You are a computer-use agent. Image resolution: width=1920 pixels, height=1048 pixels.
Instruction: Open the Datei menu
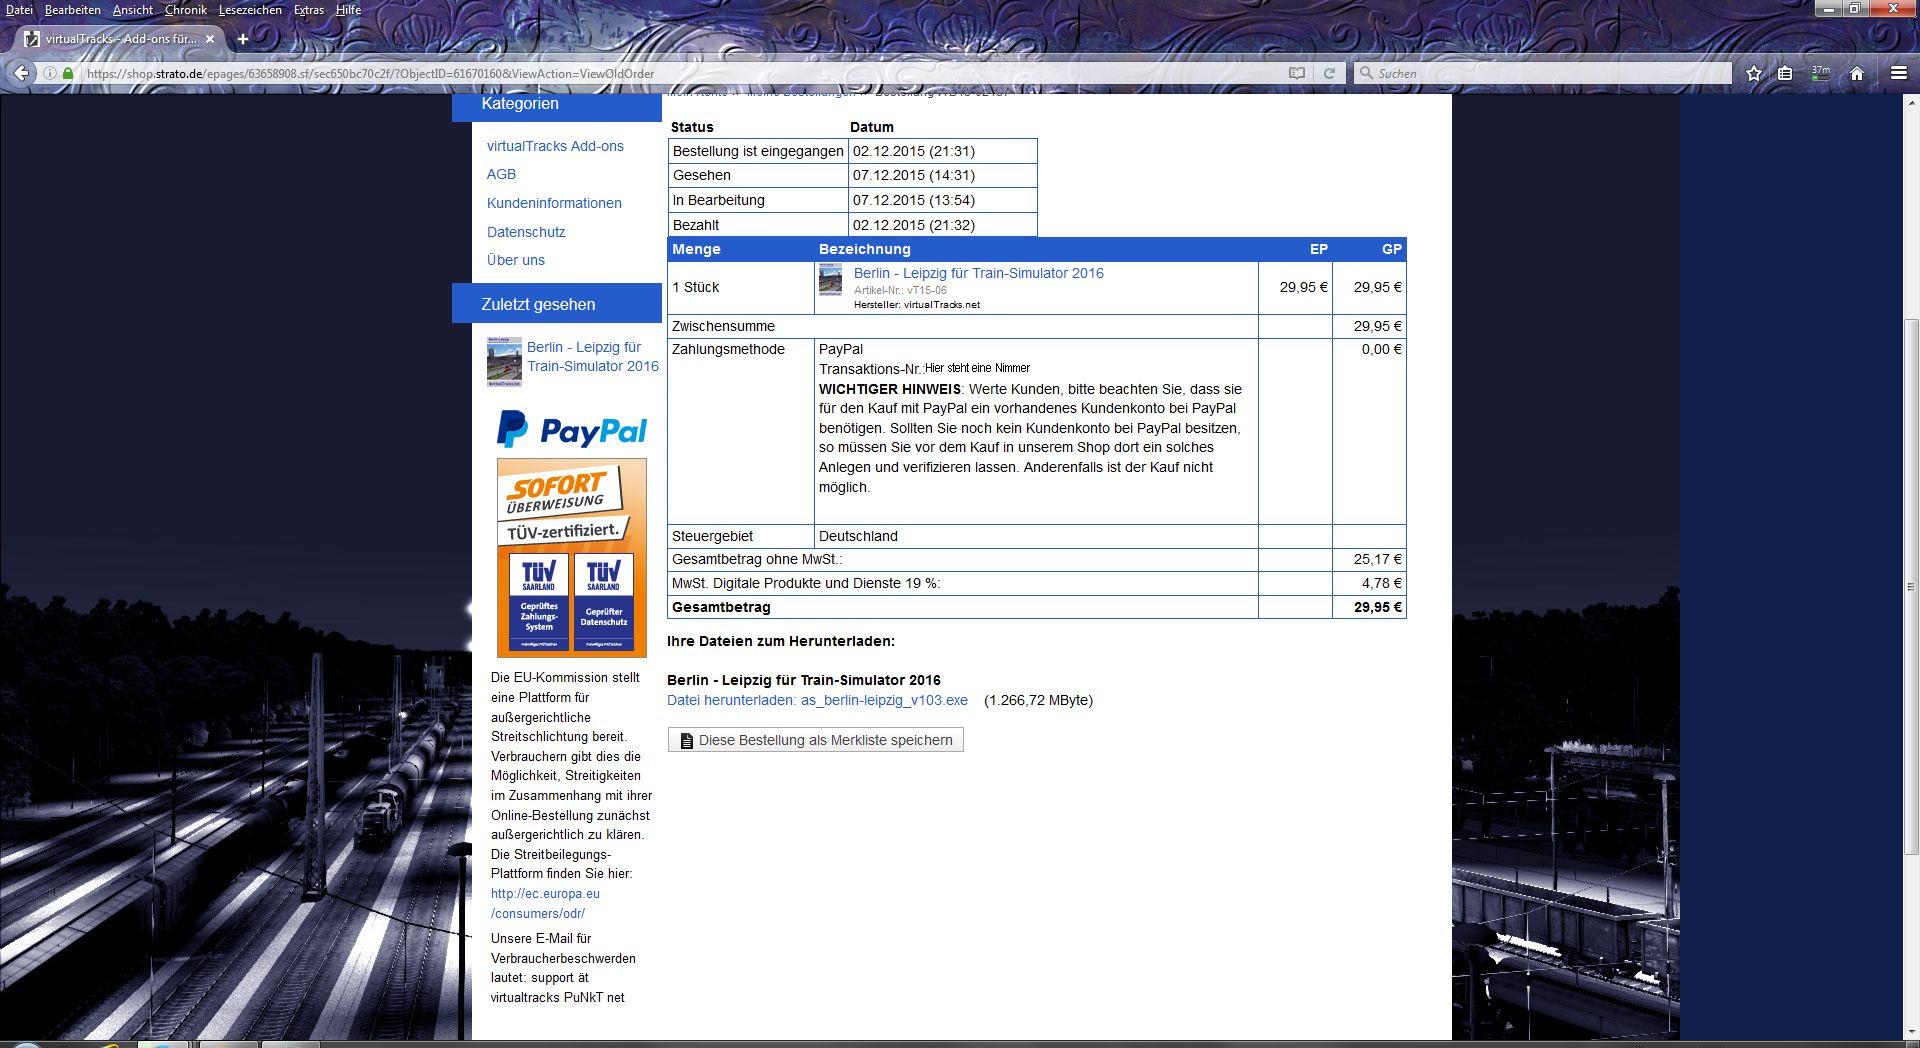coord(19,10)
